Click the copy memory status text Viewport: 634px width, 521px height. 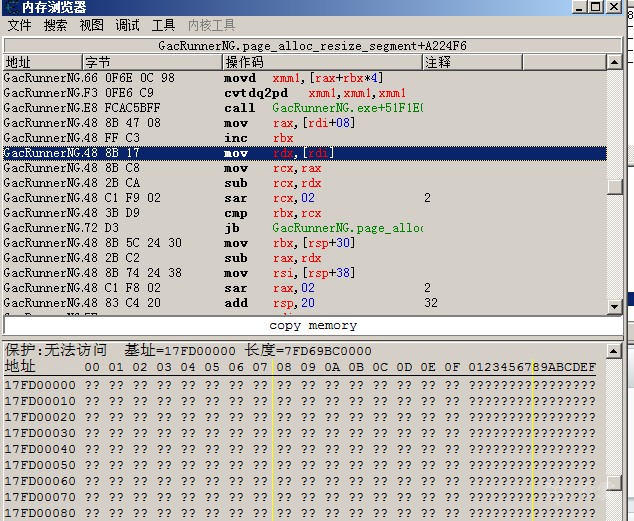click(x=313, y=325)
